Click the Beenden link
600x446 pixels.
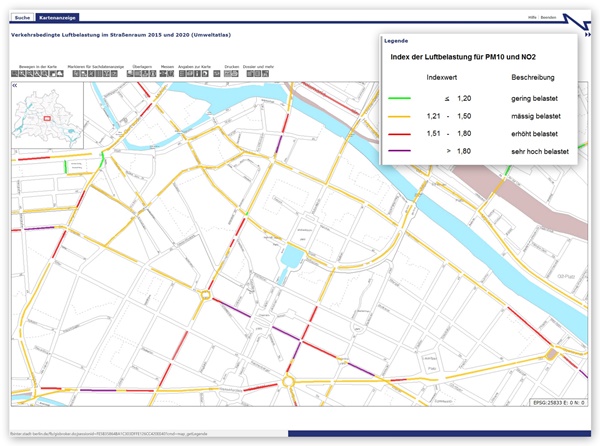(548, 19)
